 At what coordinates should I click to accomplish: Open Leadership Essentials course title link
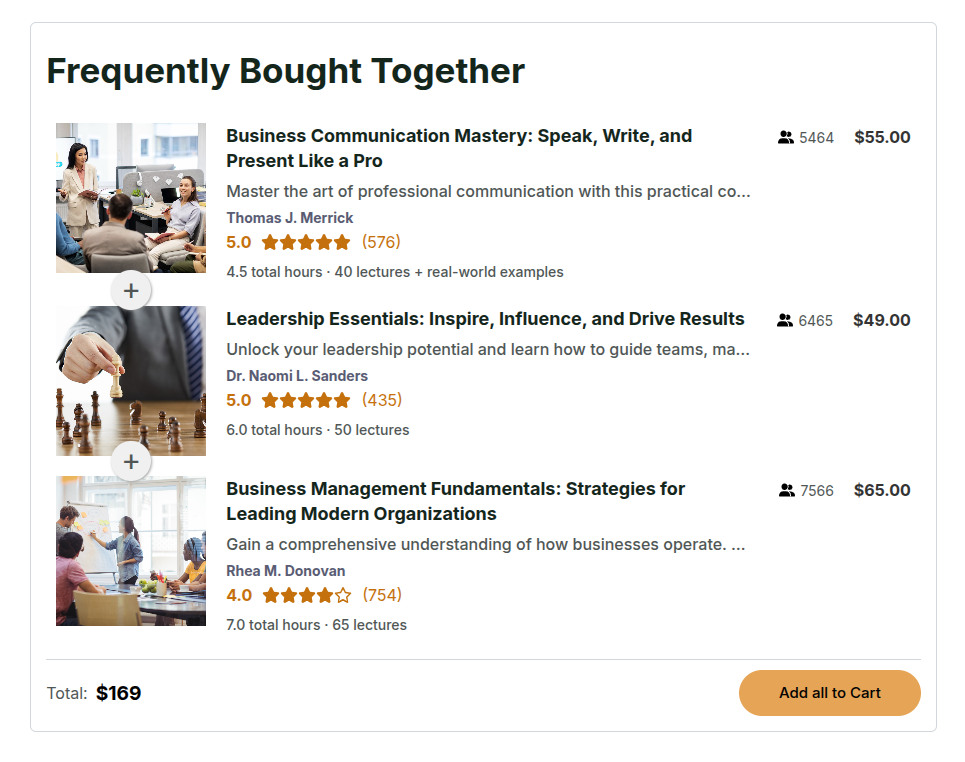[485, 319]
